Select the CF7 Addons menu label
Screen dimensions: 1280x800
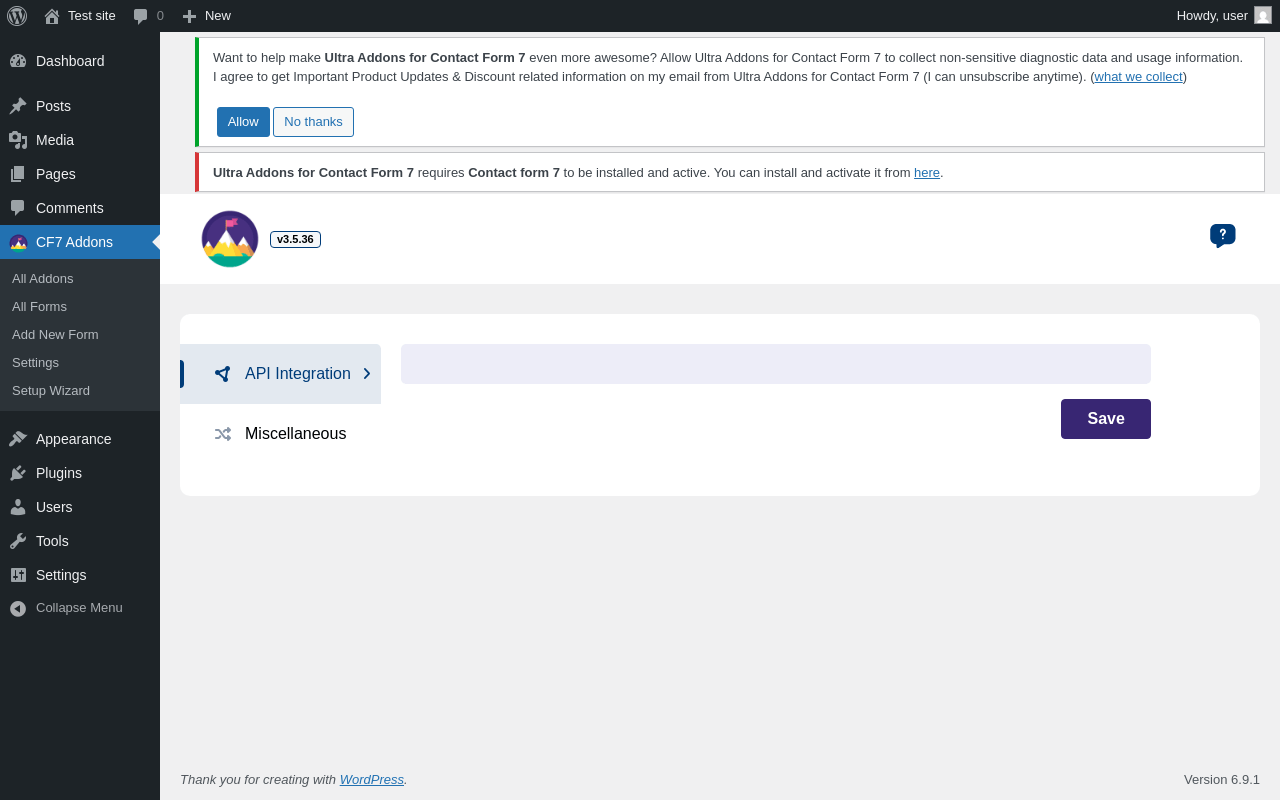point(74,242)
